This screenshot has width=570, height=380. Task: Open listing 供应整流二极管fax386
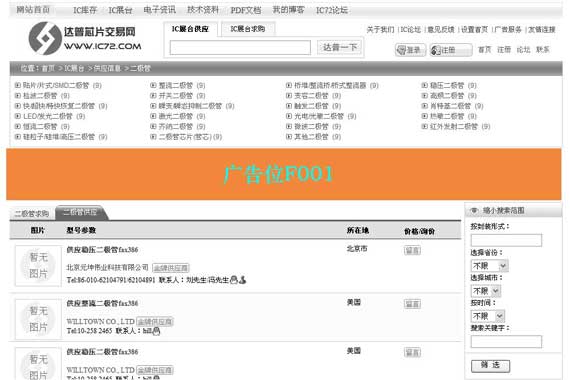[x=102, y=303]
